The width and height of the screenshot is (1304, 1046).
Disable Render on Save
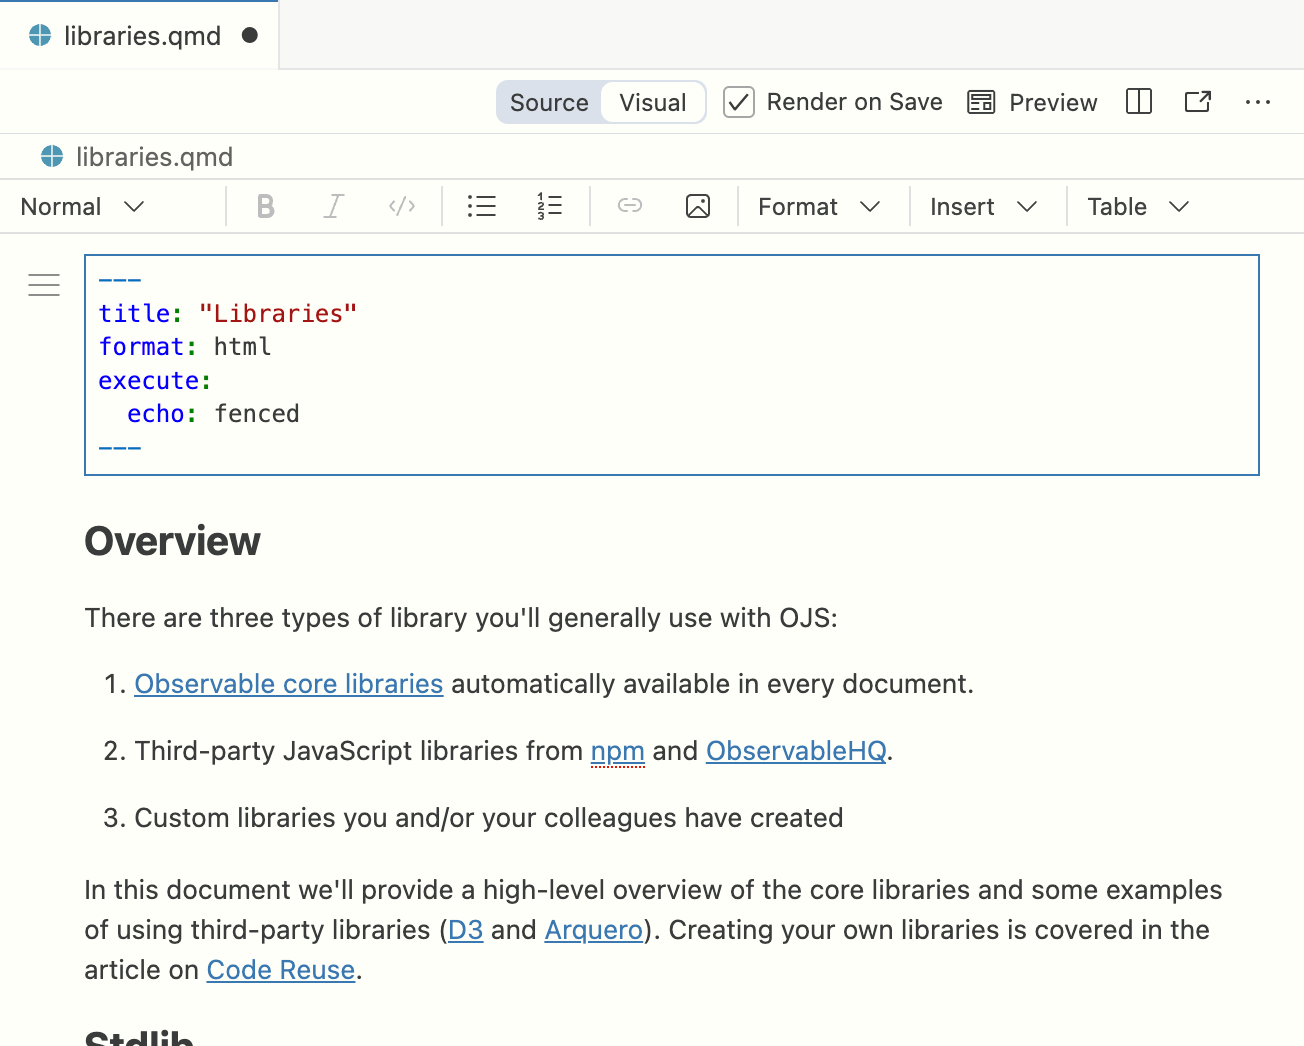738,102
